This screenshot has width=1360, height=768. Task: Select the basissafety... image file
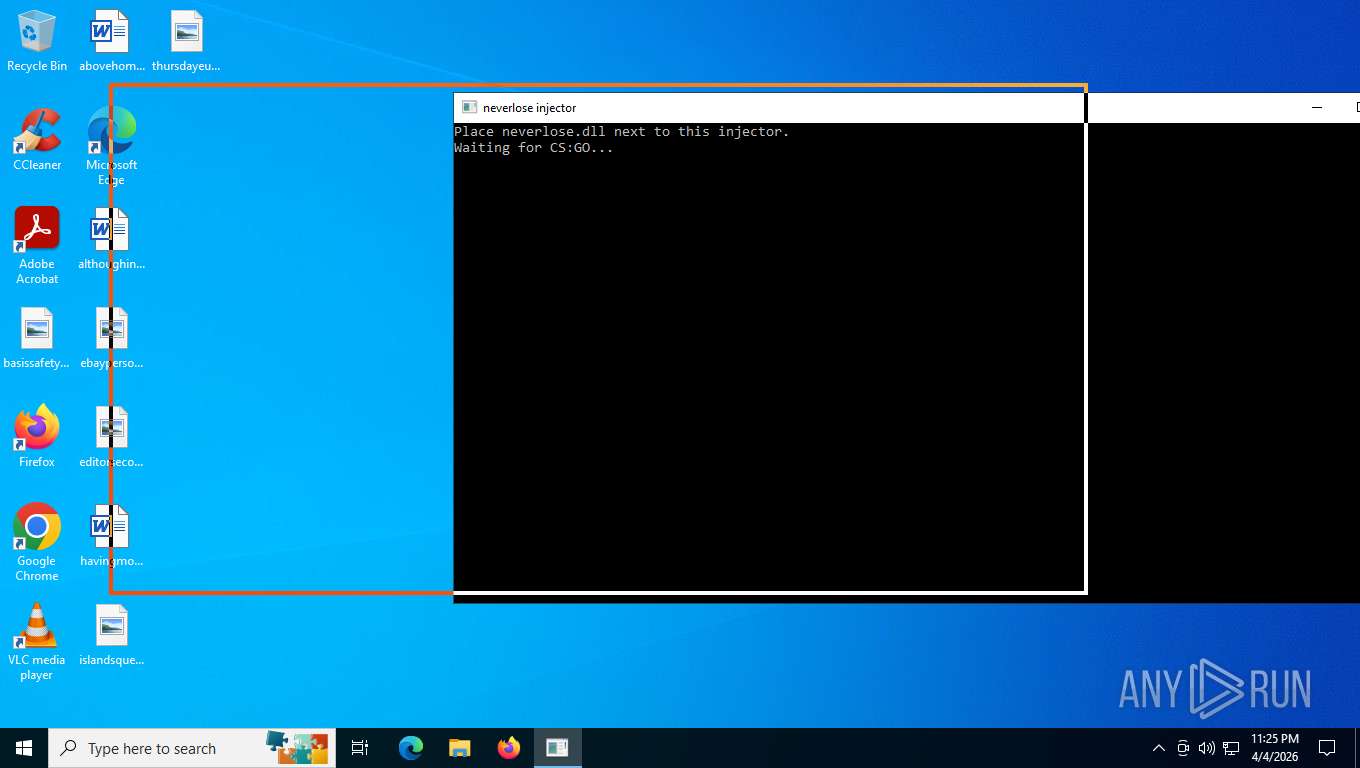tap(37, 339)
